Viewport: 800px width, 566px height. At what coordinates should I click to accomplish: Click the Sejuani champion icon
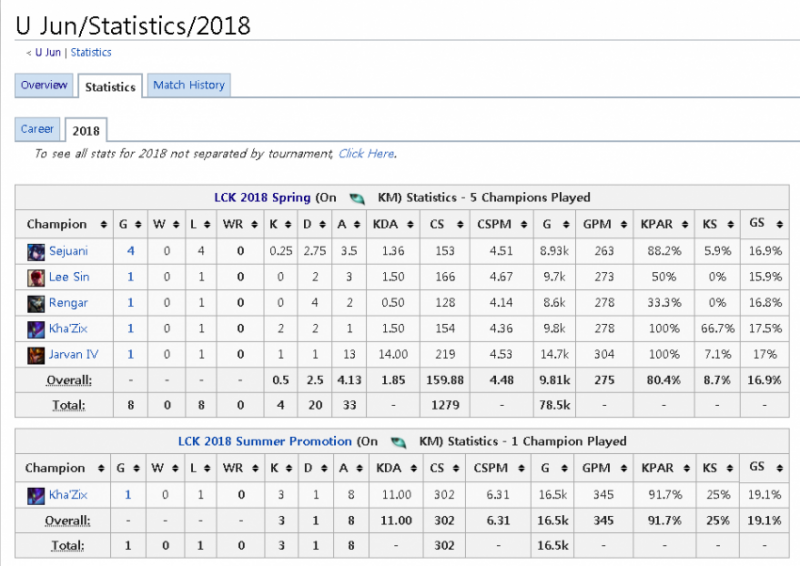pos(36,251)
